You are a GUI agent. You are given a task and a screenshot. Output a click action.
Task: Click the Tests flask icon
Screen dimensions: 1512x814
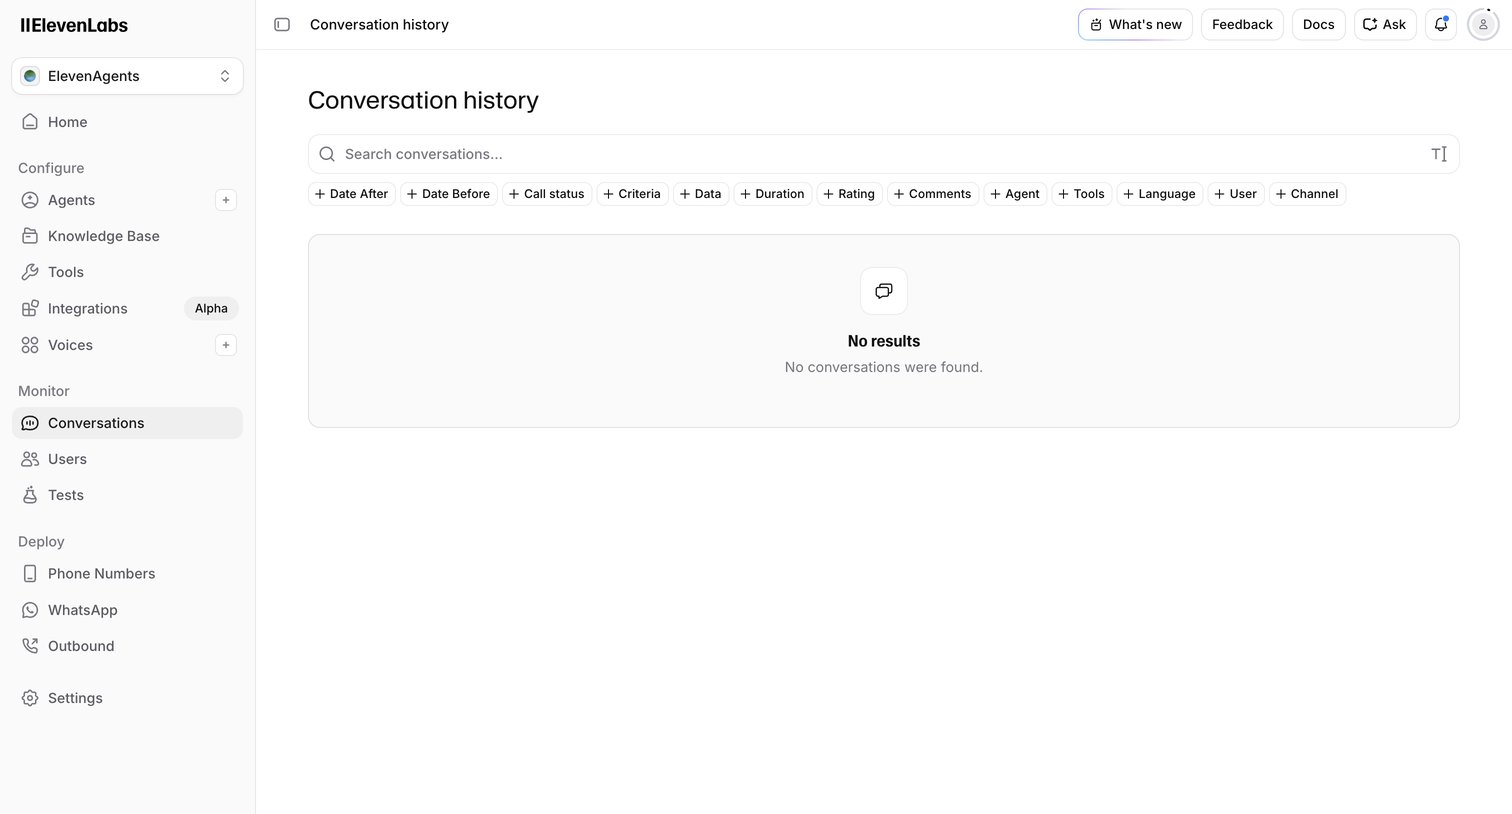coord(30,495)
